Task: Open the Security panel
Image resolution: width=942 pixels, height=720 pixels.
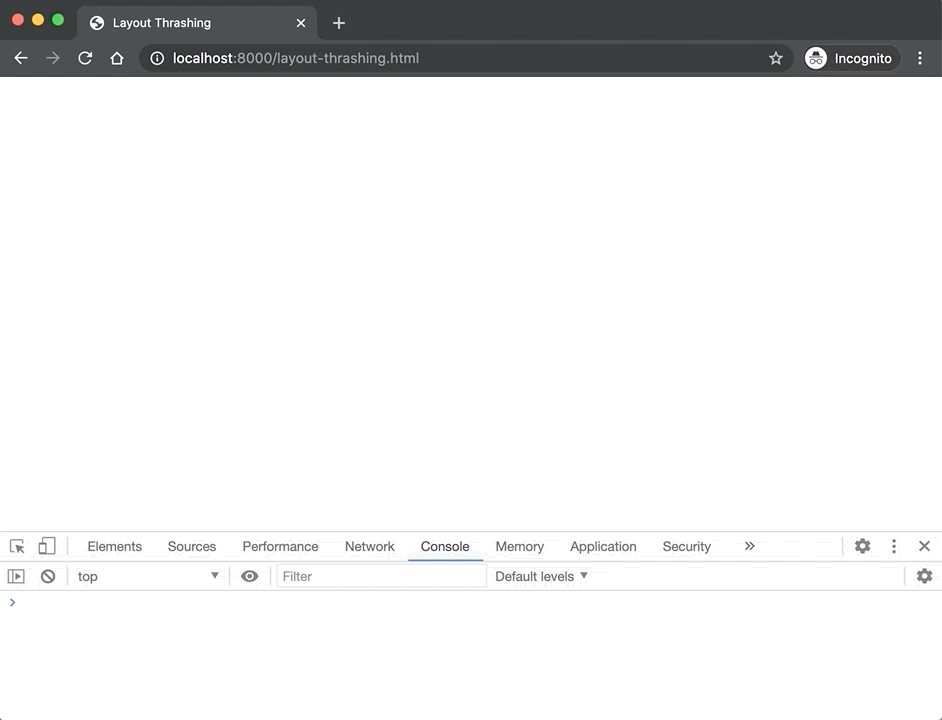Action: click(x=687, y=546)
